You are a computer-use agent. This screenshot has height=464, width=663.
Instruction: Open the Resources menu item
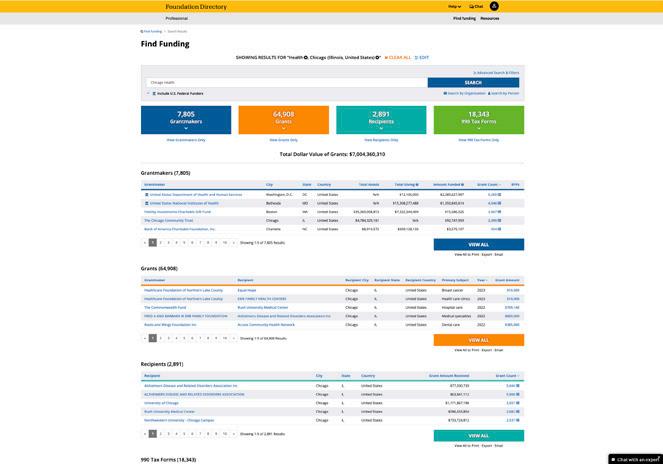pyautogui.click(x=490, y=19)
